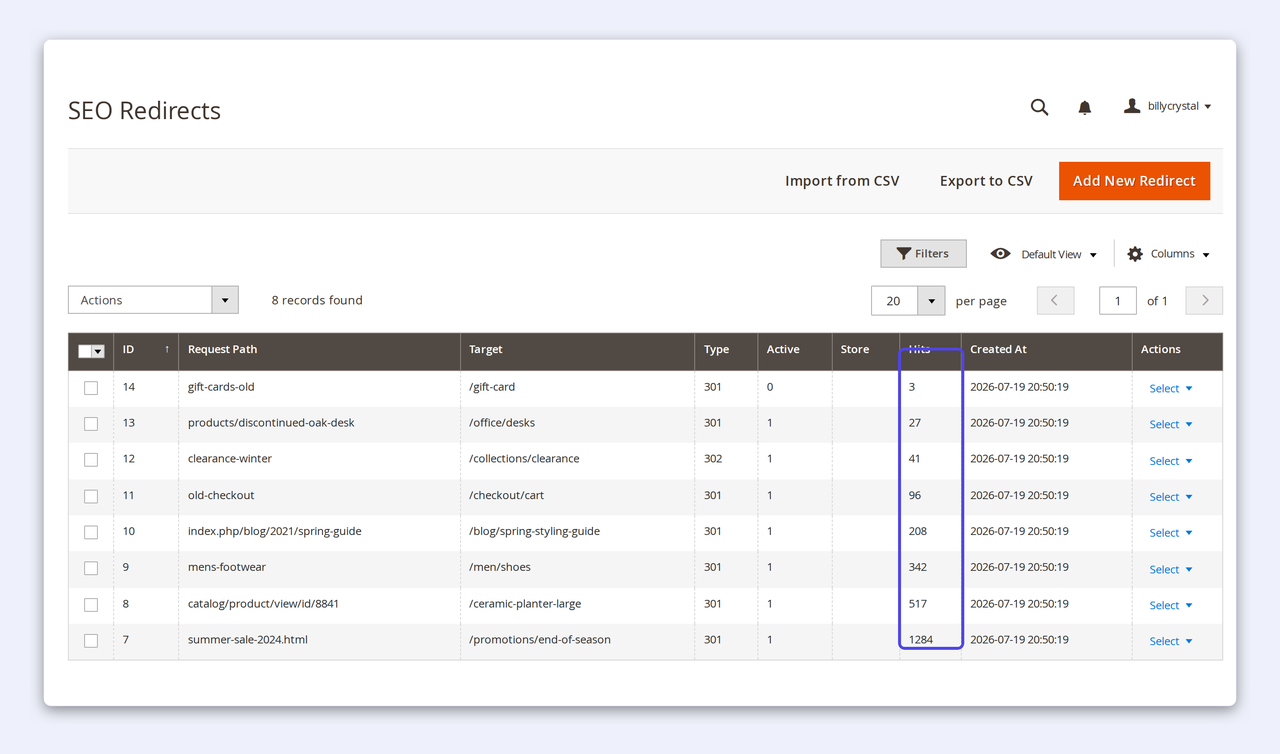The width and height of the screenshot is (1280, 754).
Task: Check the row for summer-sale-2024.html
Action: click(x=91, y=641)
